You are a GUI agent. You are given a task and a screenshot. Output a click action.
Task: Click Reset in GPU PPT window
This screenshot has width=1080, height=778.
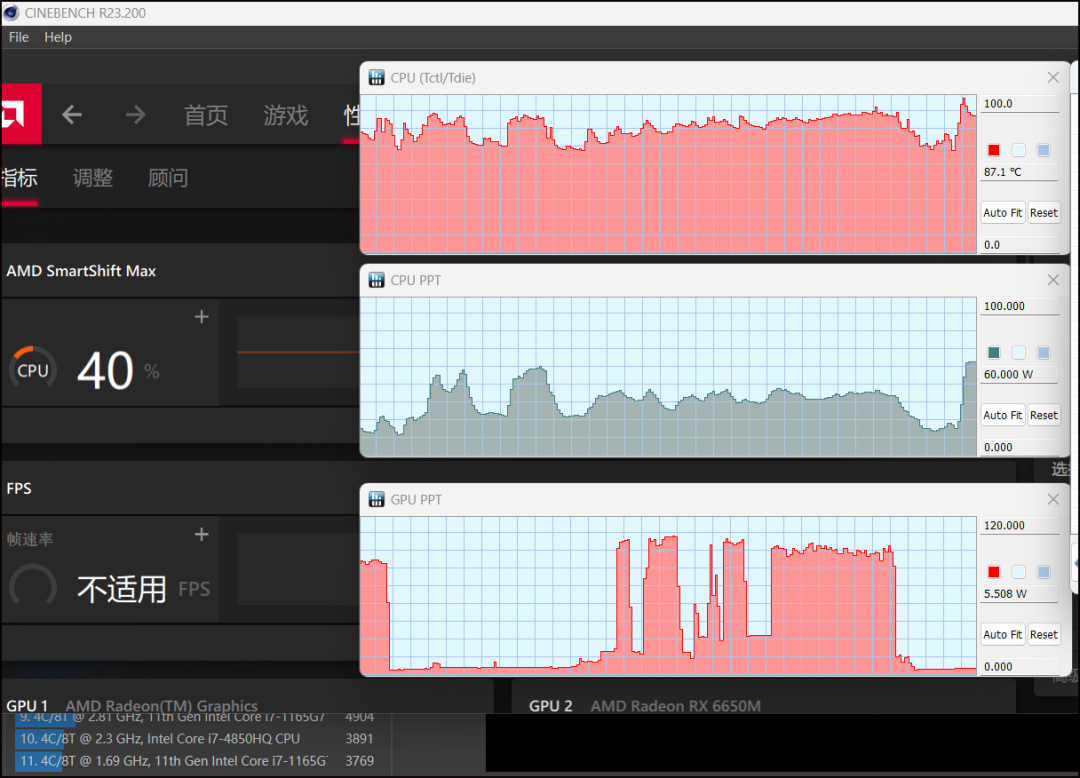pos(1043,634)
